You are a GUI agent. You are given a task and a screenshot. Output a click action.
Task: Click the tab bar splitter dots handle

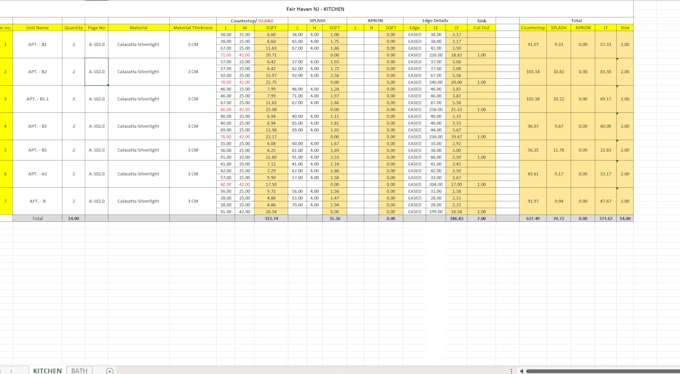[x=511, y=371]
